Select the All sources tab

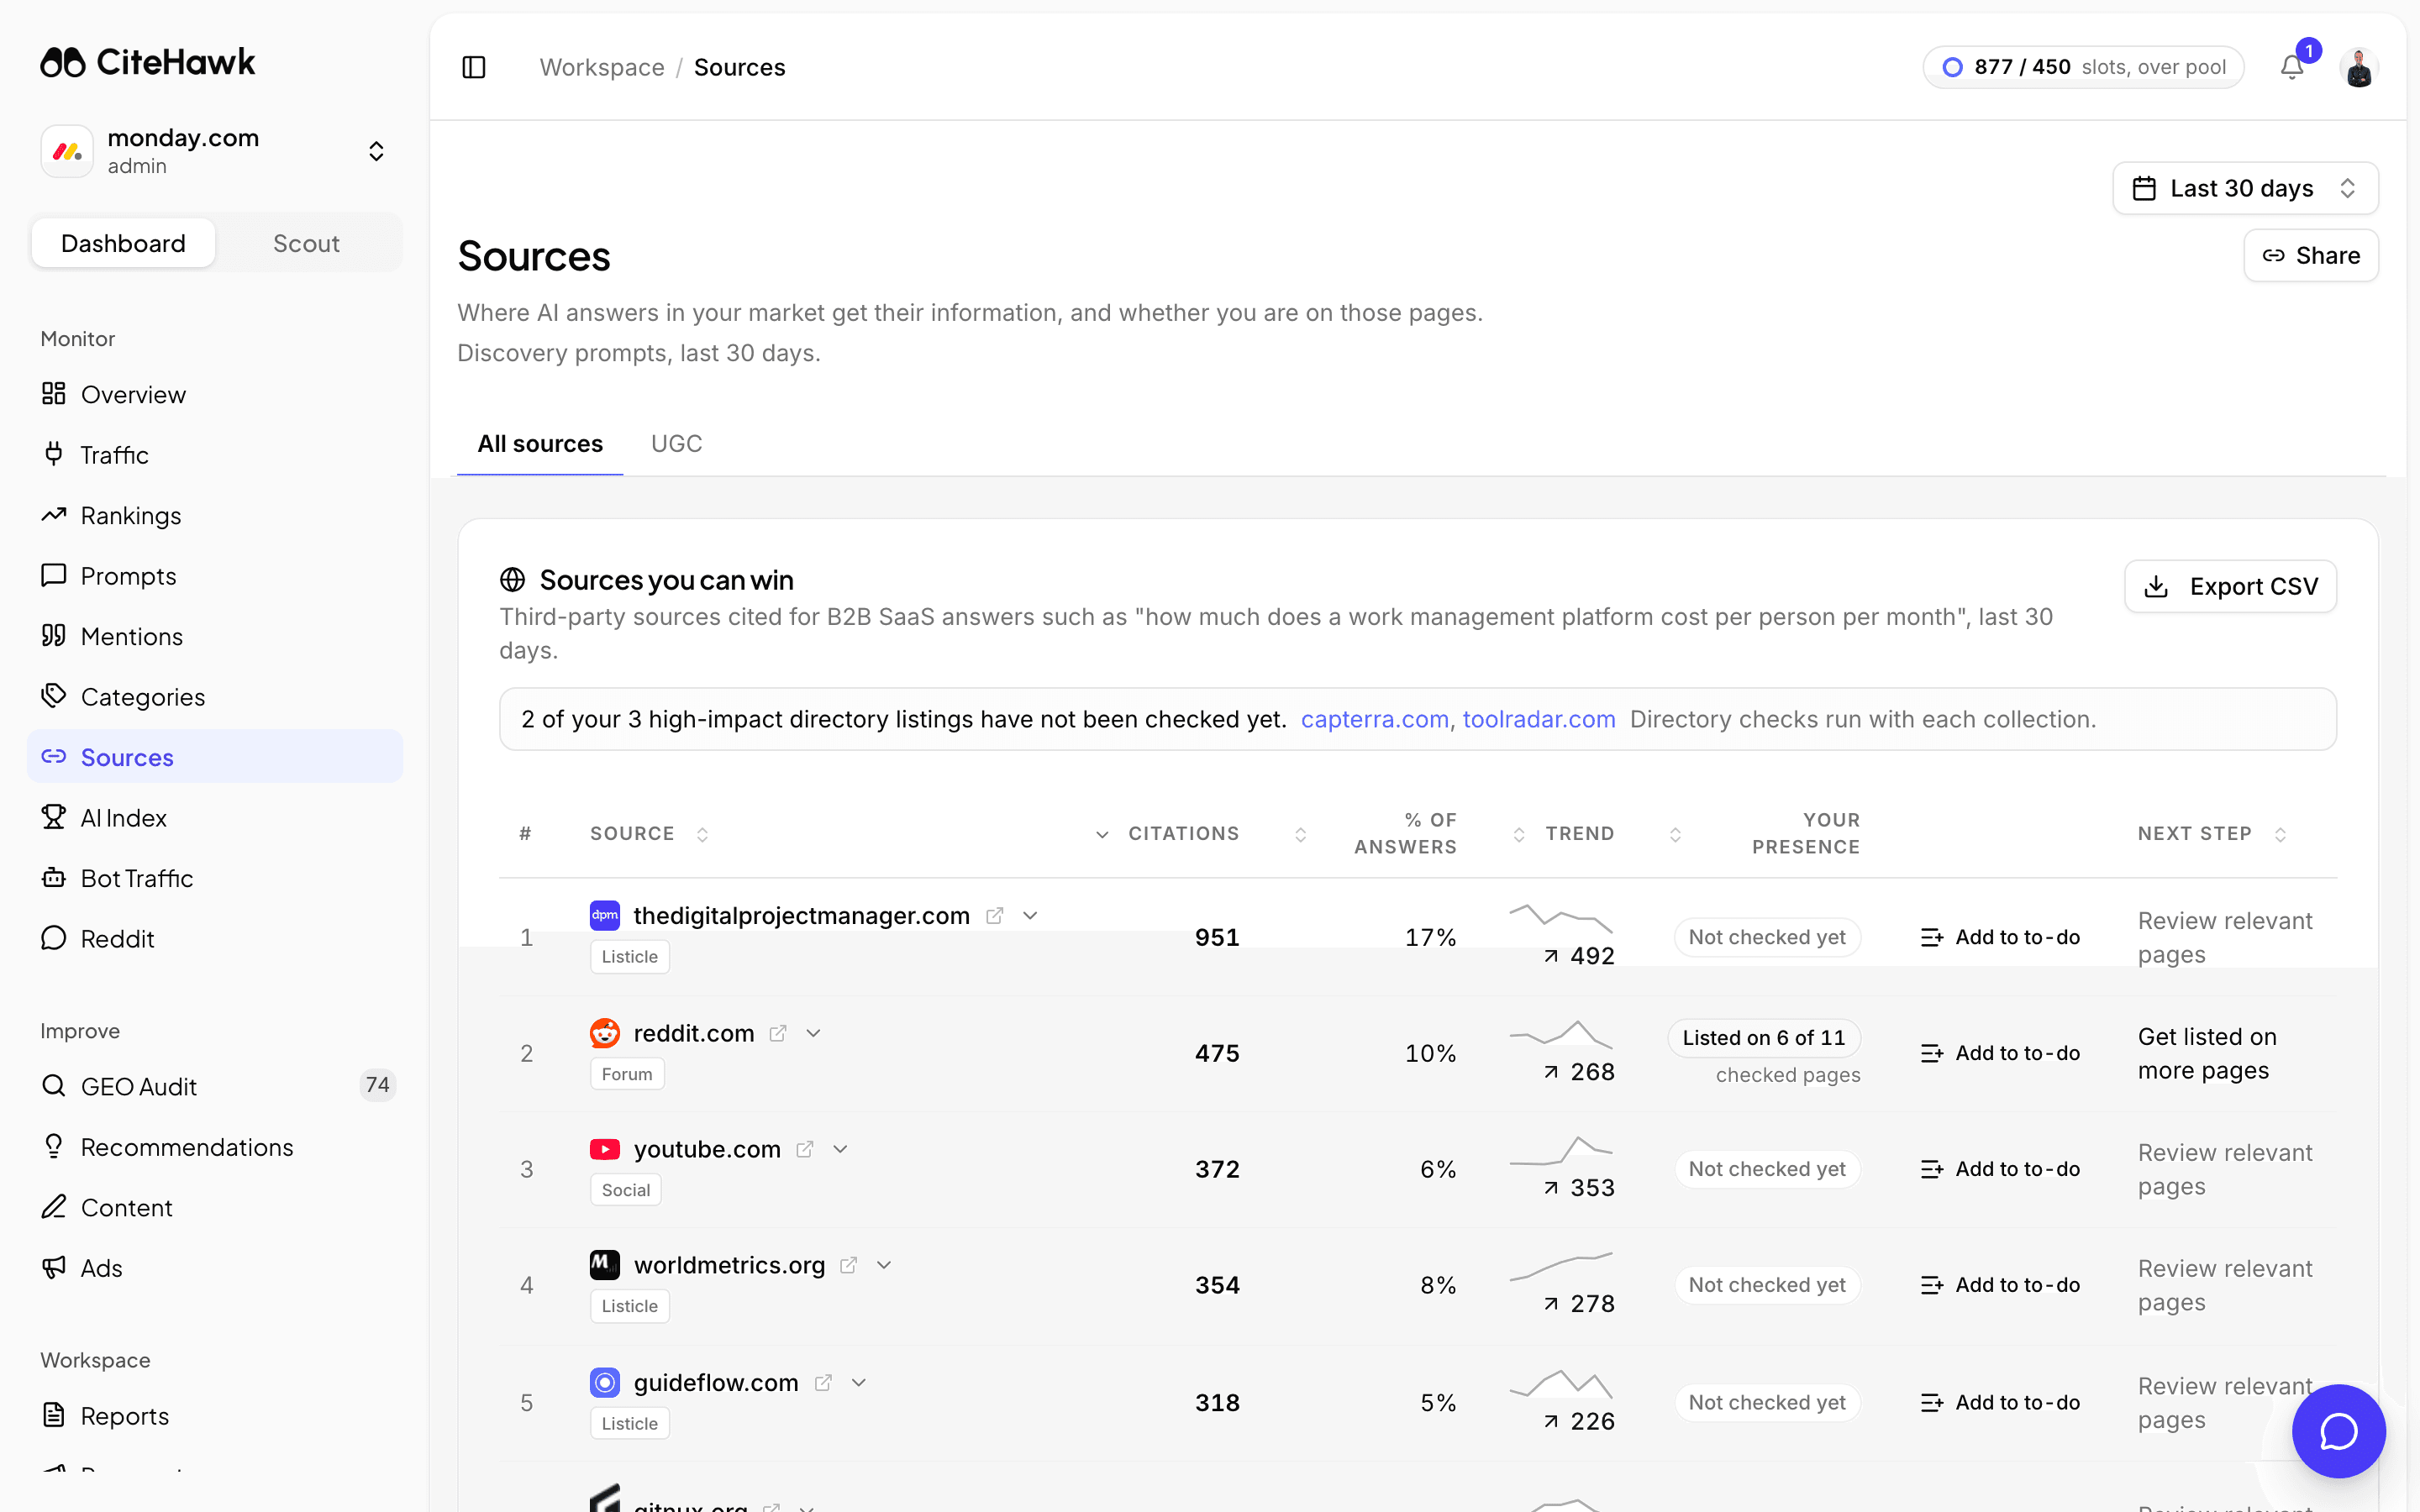coord(540,444)
